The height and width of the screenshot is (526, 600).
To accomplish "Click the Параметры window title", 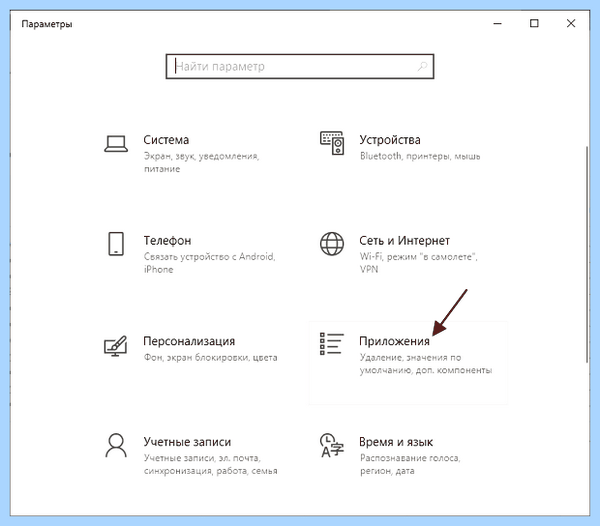I will click(47, 24).
